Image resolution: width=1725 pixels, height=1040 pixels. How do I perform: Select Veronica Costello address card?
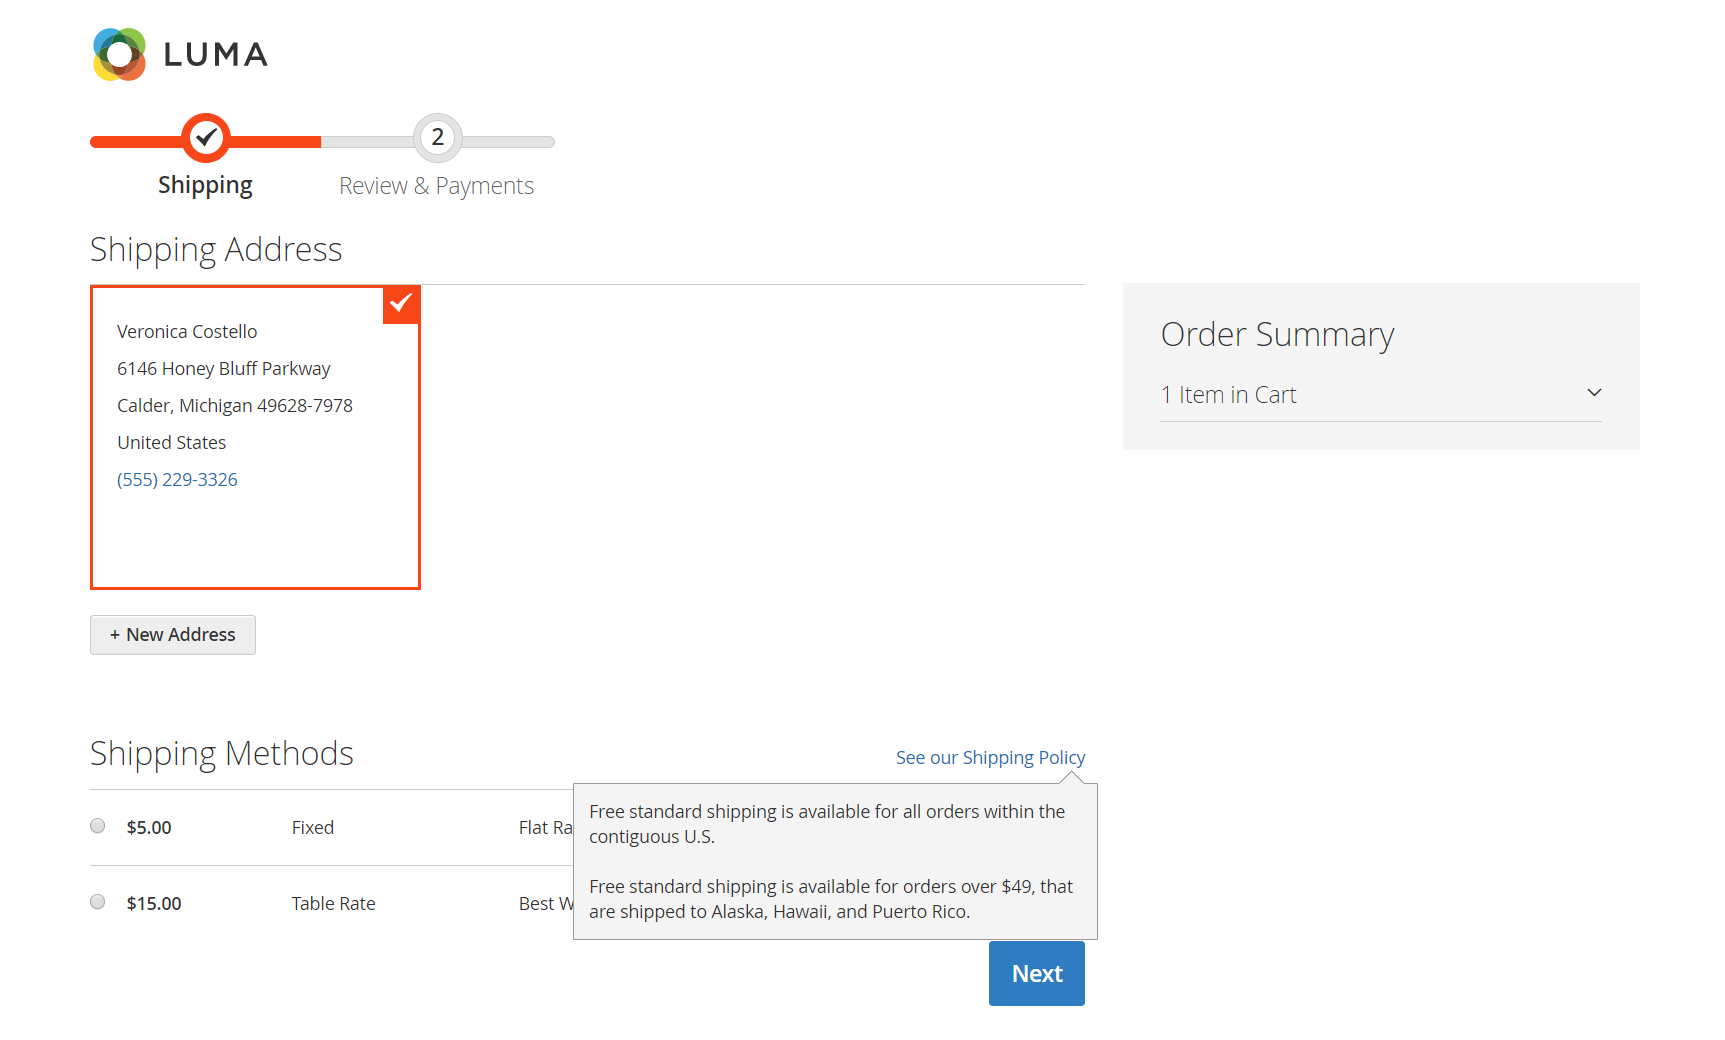[x=255, y=438]
